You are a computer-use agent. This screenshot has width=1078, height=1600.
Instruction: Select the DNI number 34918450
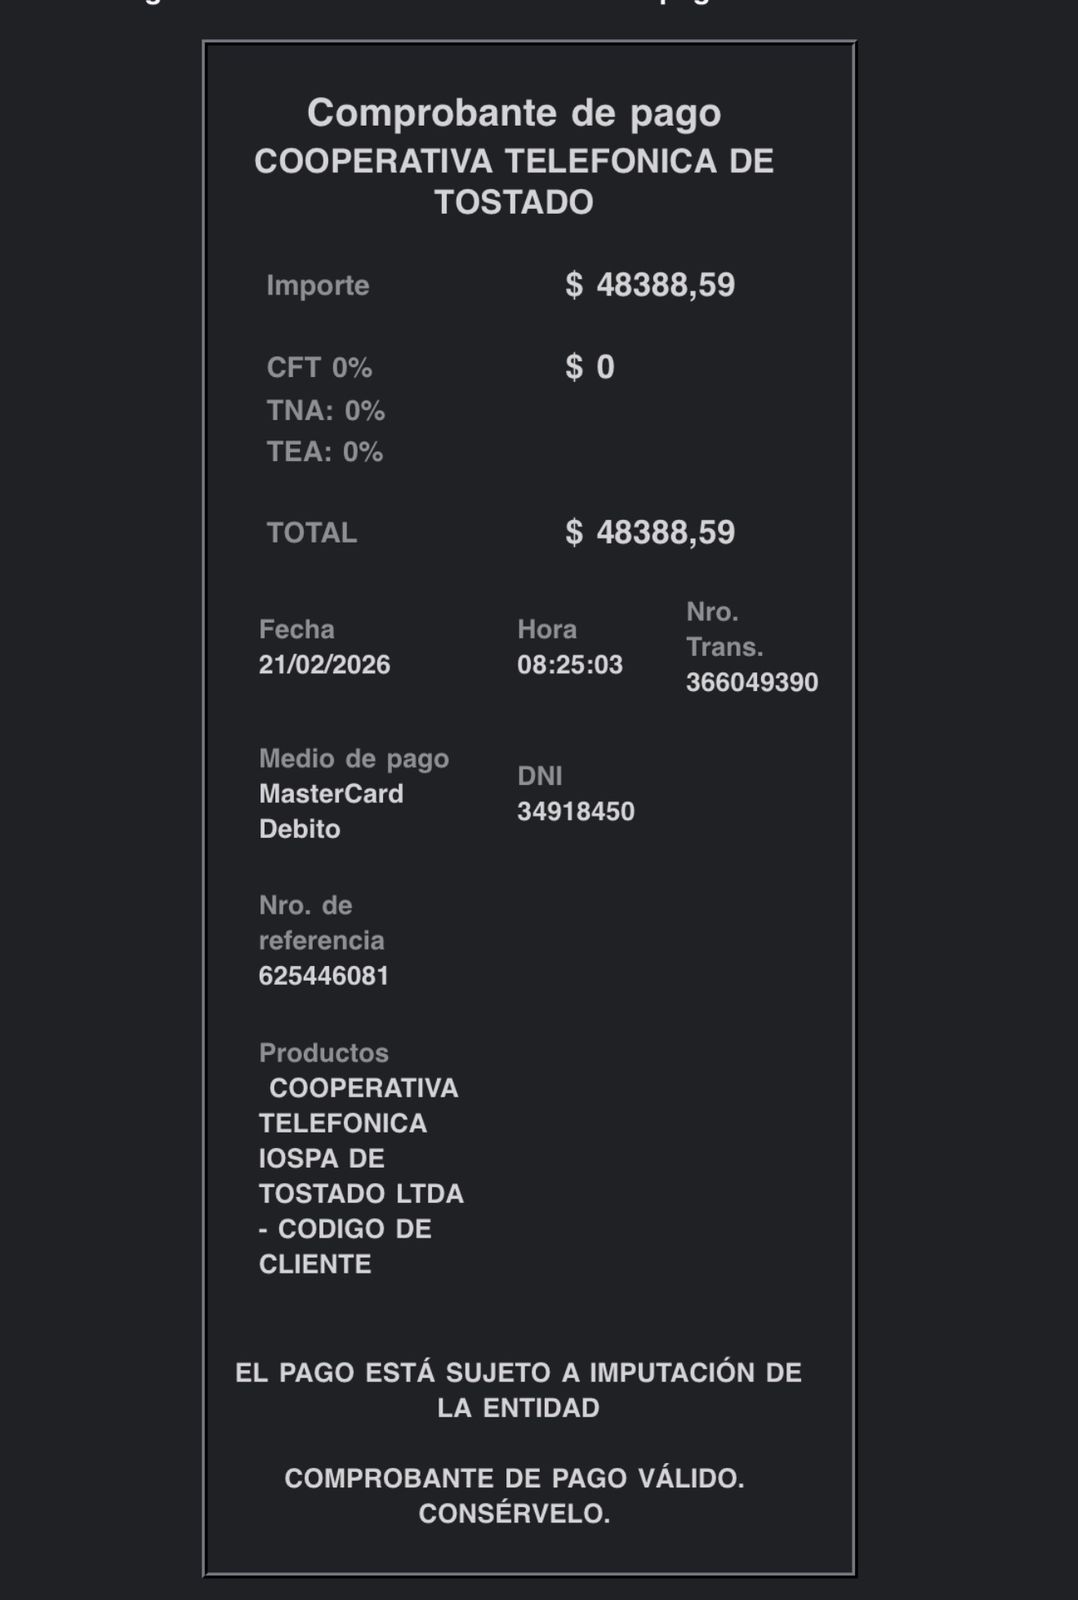click(x=576, y=811)
